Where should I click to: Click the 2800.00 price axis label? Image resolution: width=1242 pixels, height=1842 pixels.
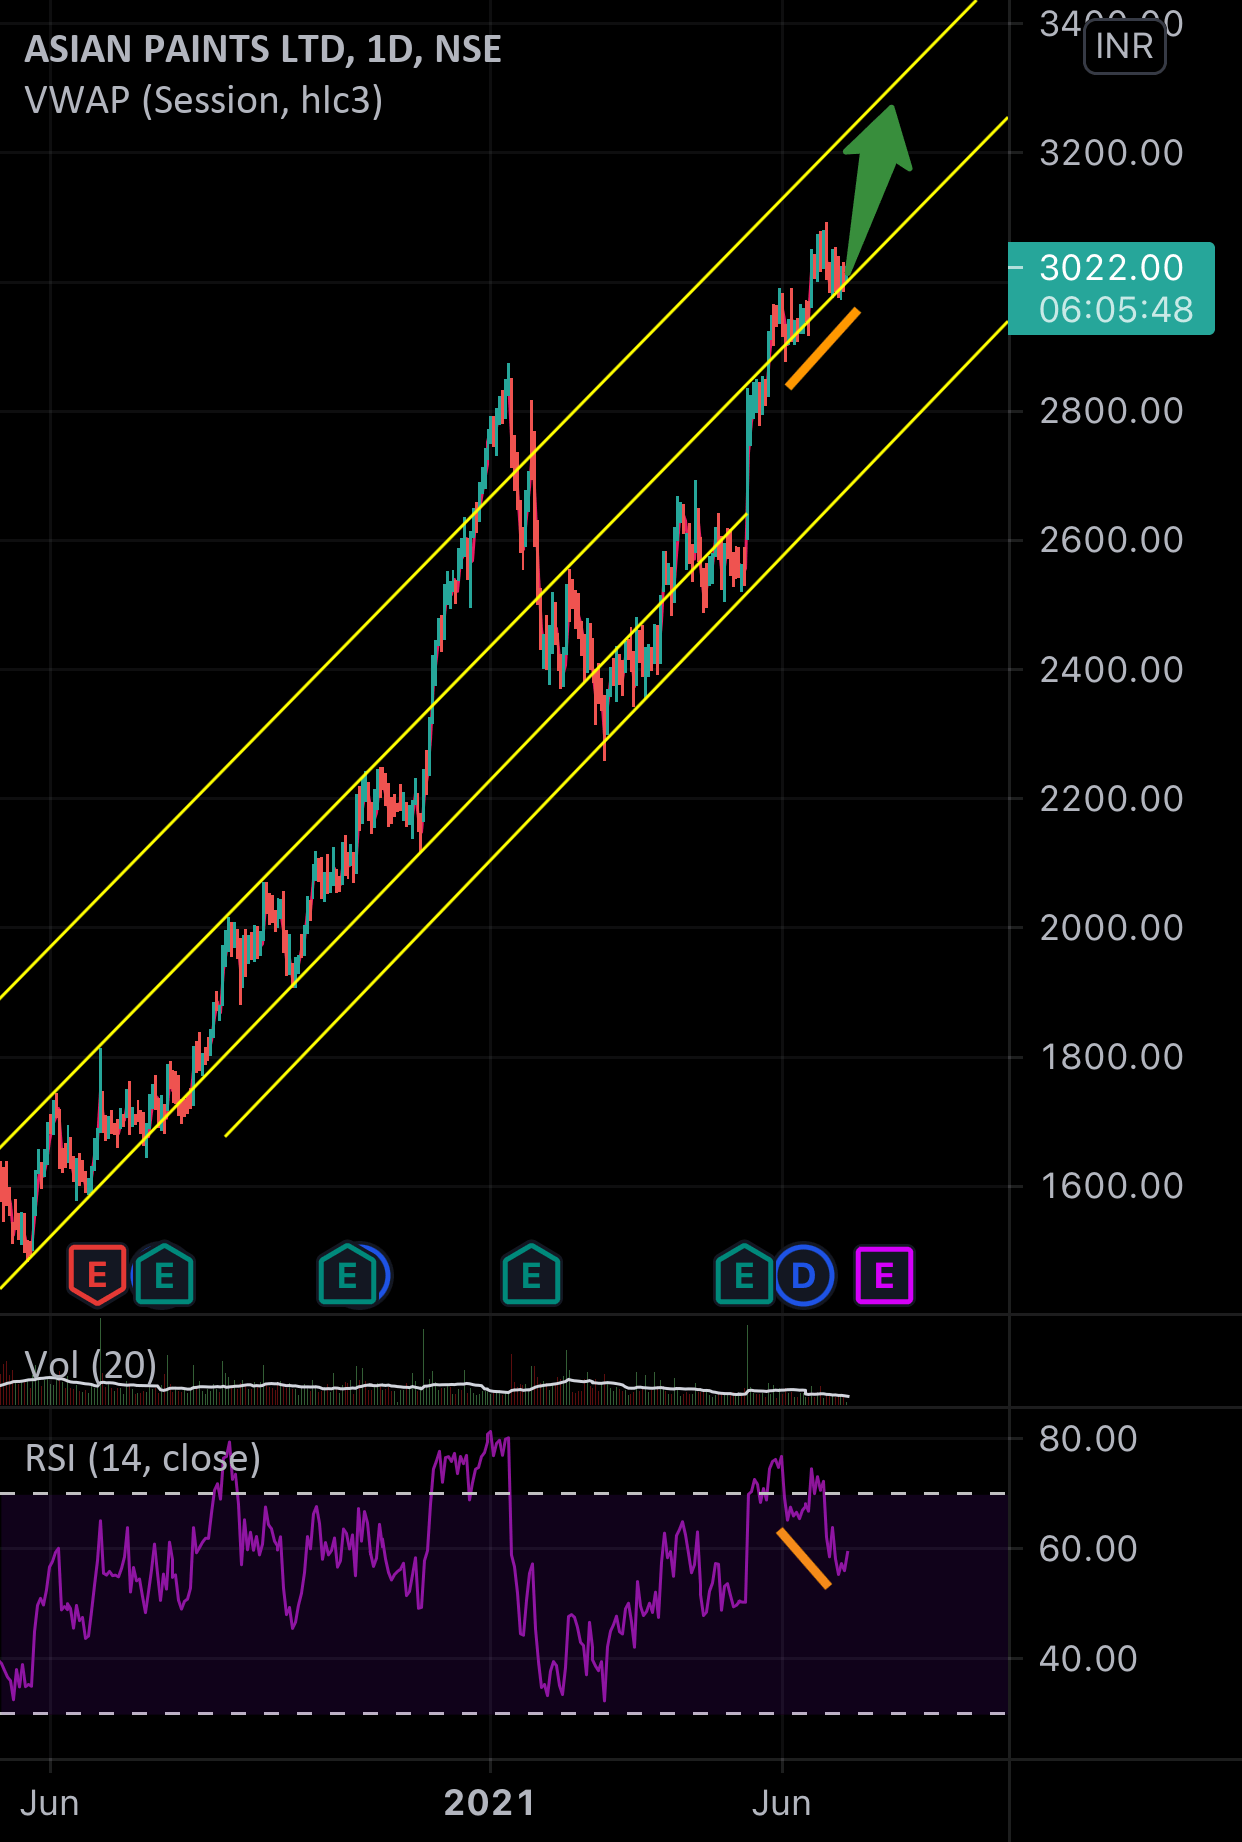pyautogui.click(x=1111, y=411)
